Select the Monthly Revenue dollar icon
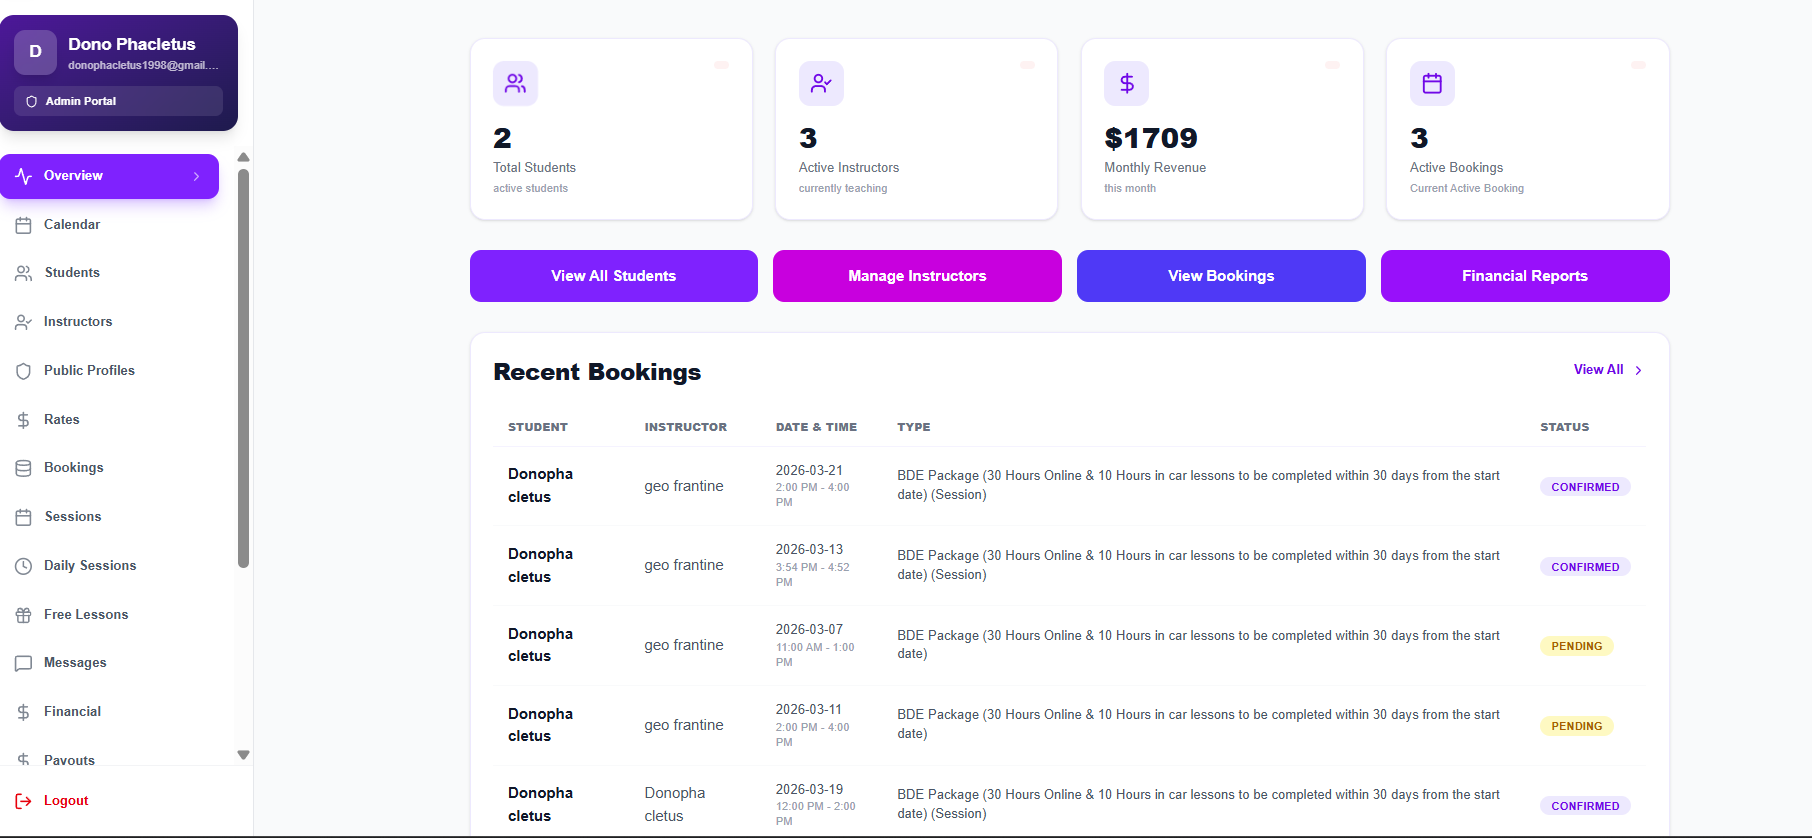1812x838 pixels. [1126, 83]
